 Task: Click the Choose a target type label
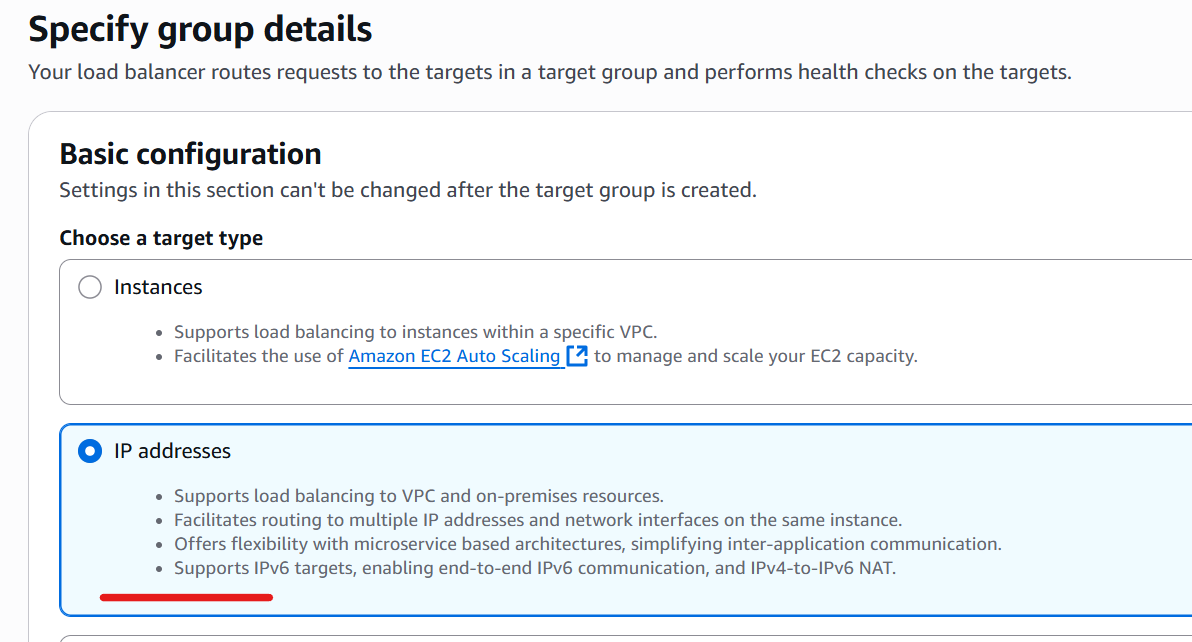click(161, 239)
